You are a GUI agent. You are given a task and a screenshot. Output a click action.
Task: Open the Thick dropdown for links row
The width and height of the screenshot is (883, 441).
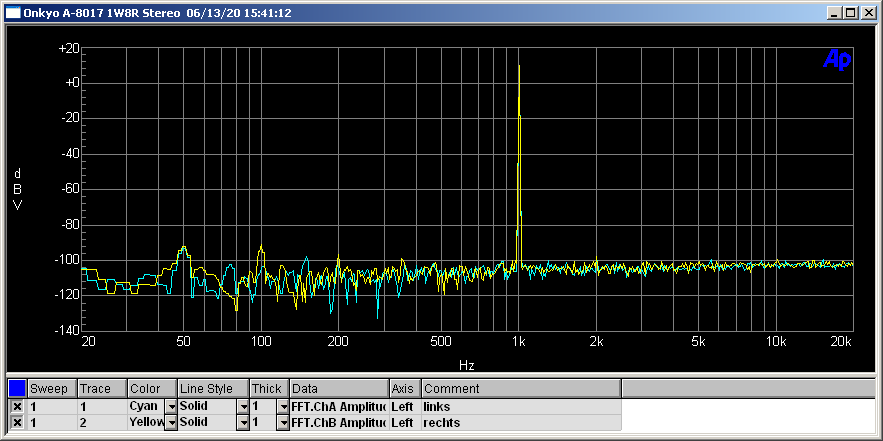(x=283, y=406)
